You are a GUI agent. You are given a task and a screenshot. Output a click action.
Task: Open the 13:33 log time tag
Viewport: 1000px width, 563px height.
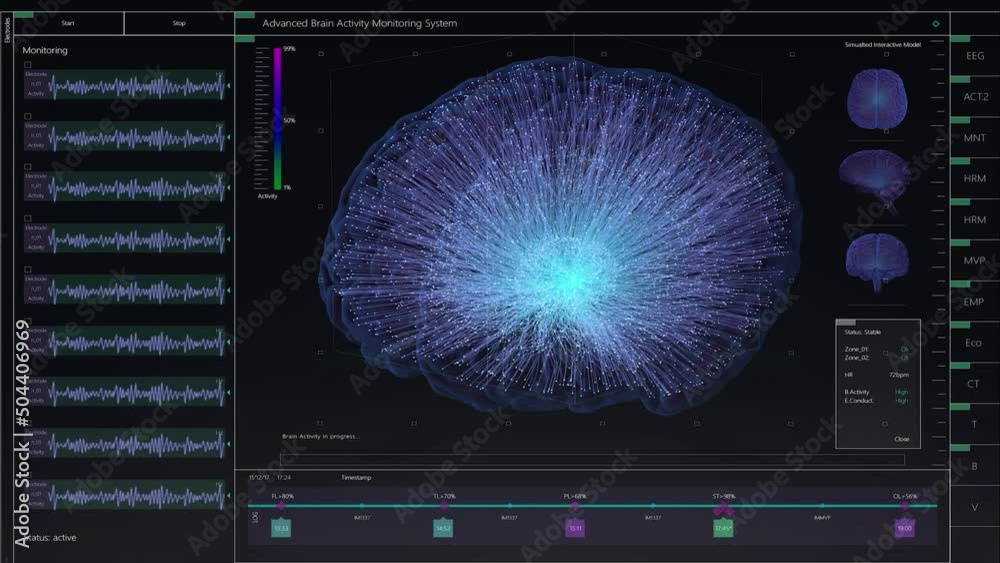(x=281, y=528)
